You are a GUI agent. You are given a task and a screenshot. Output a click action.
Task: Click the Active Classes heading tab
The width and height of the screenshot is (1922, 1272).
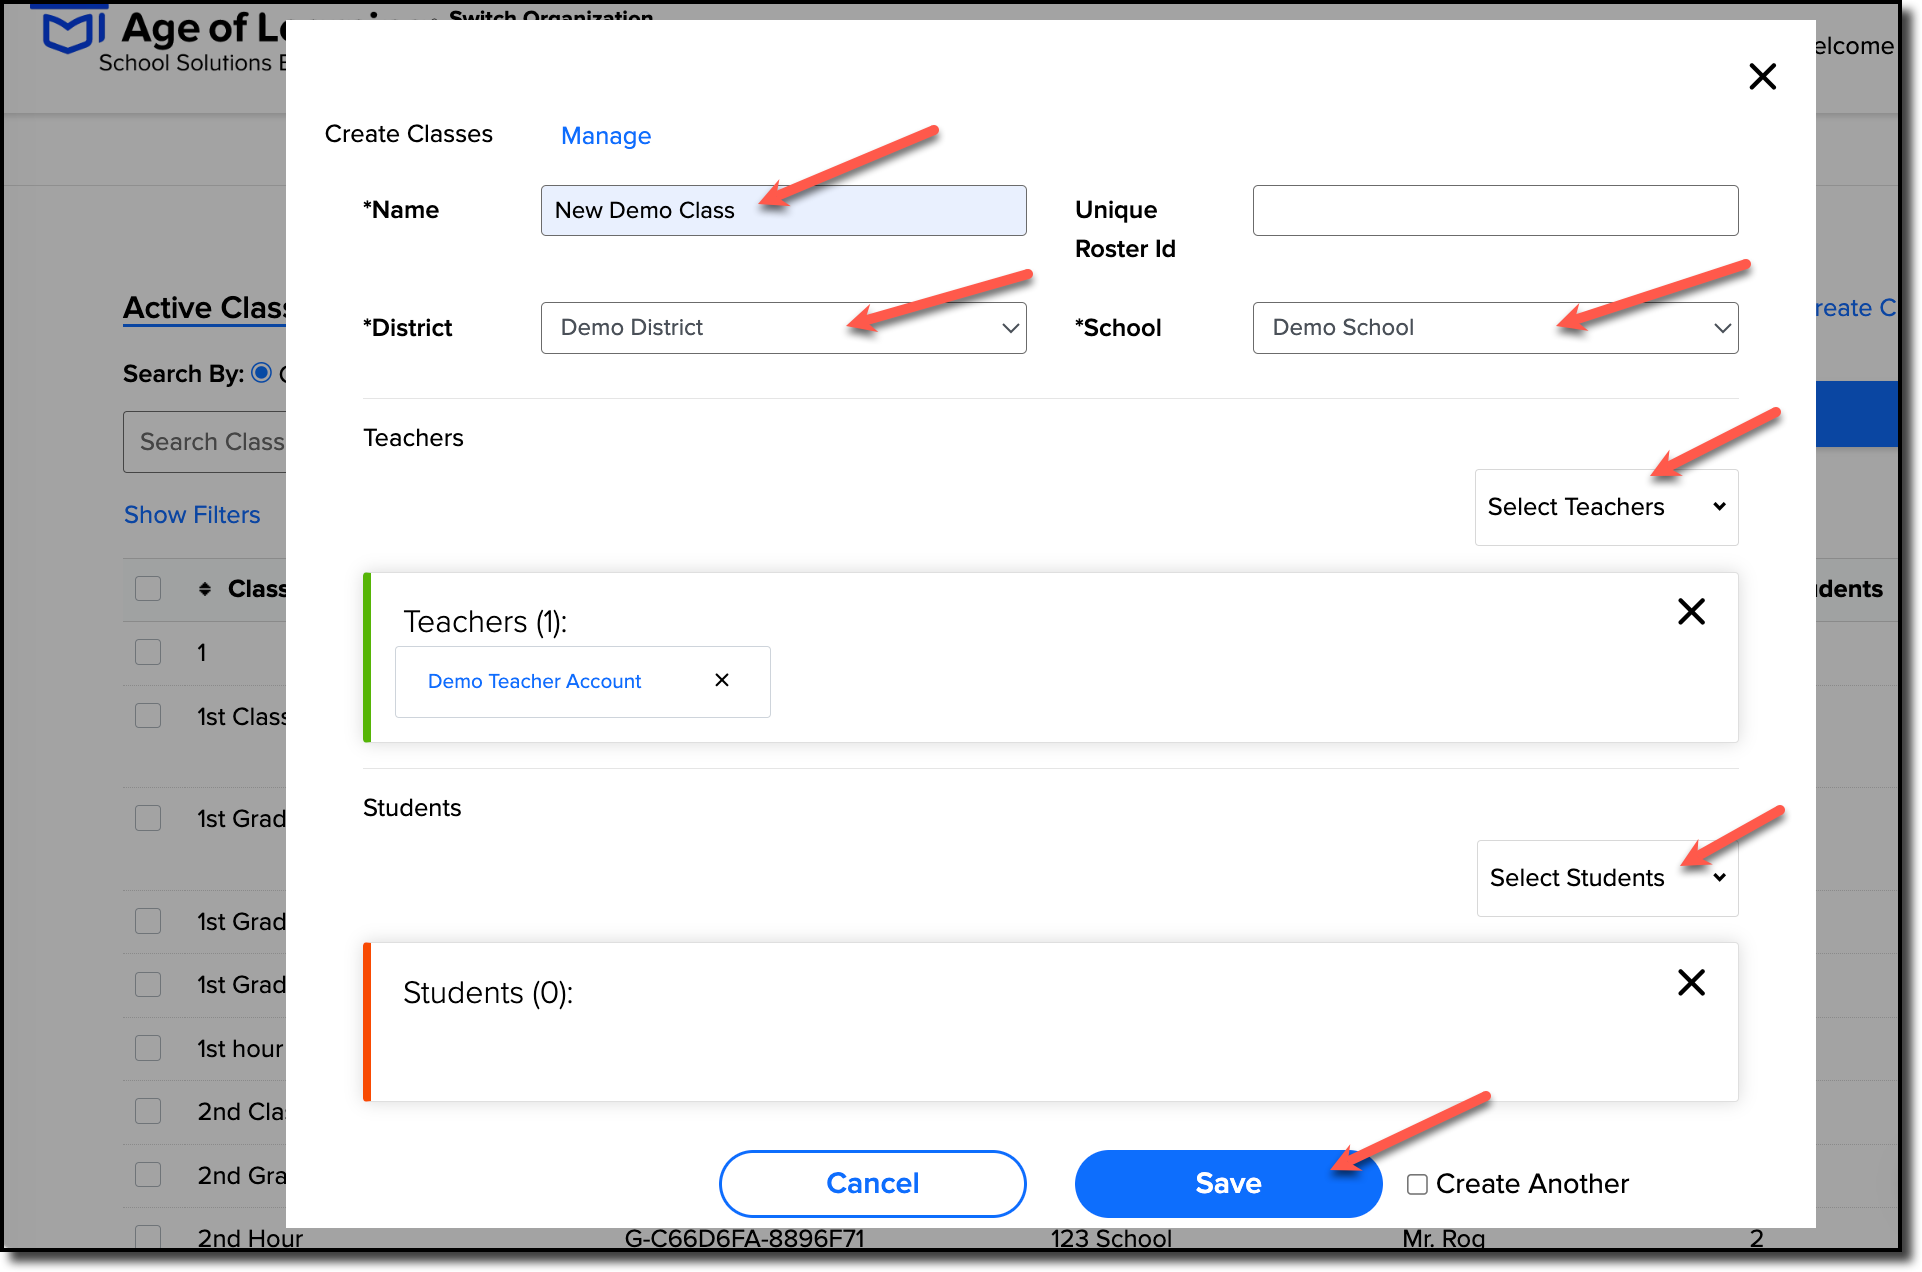pos(205,308)
